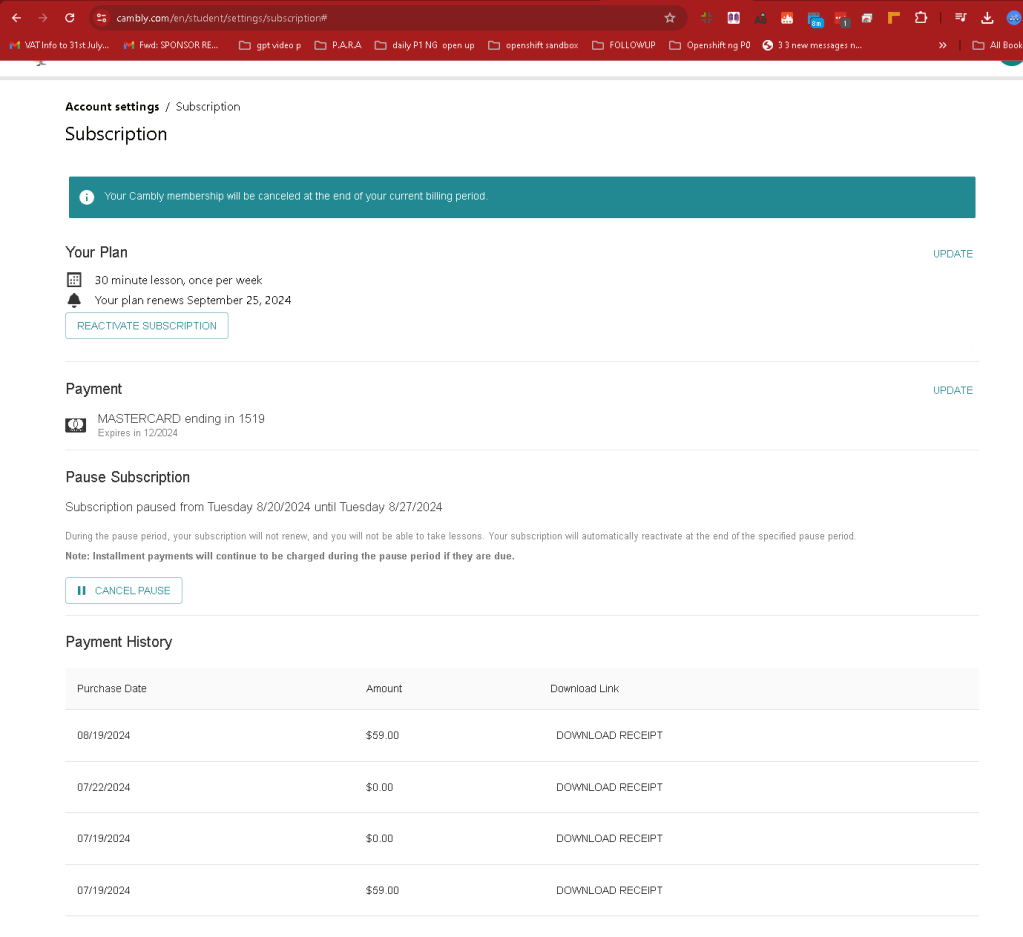1023x937 pixels.
Task: Reload the Cambly page
Action: [70, 18]
